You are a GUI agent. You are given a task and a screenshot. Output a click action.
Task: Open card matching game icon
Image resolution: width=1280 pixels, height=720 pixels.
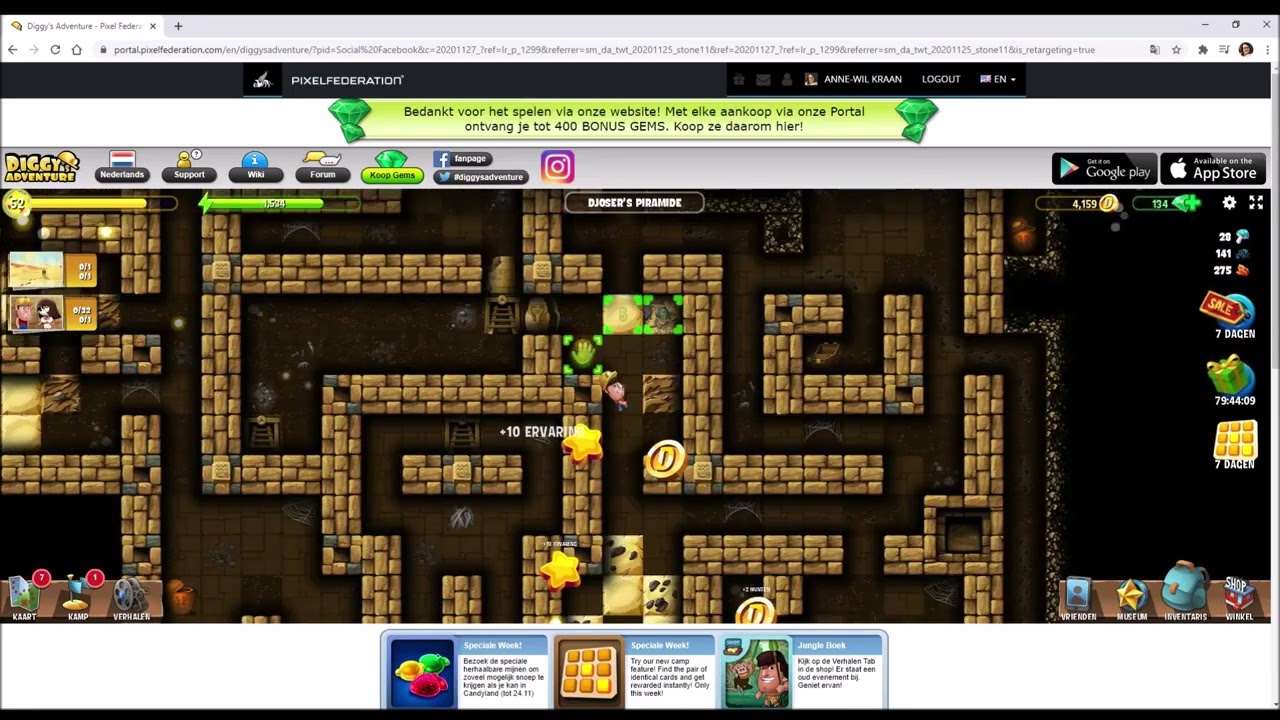[1234, 445]
